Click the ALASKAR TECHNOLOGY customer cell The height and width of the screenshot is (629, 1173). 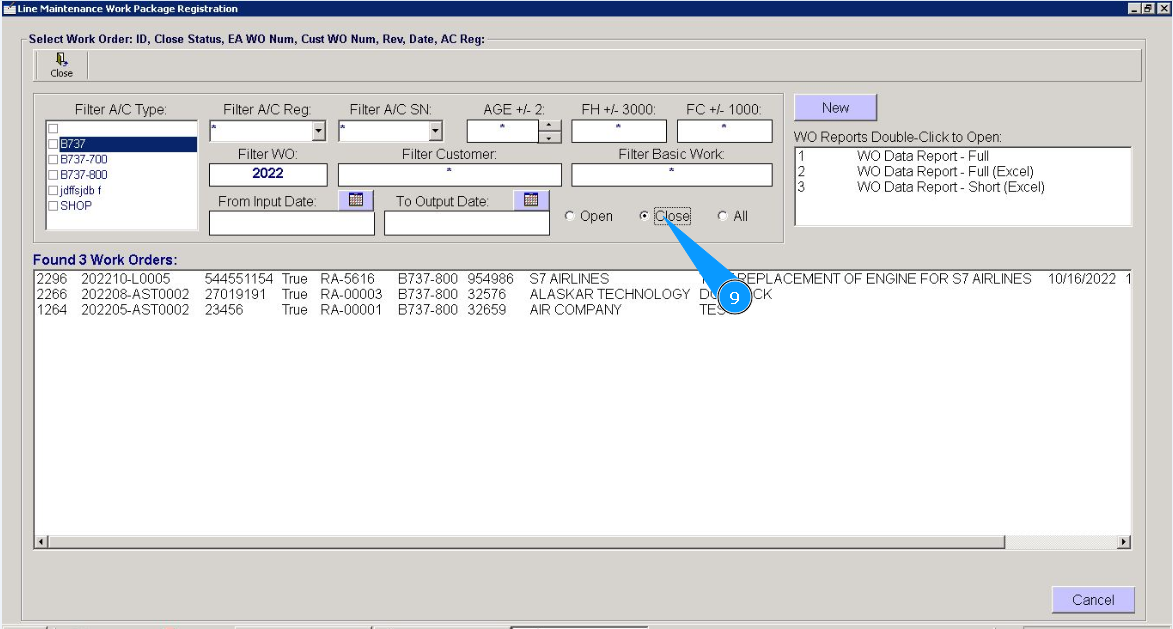610,294
